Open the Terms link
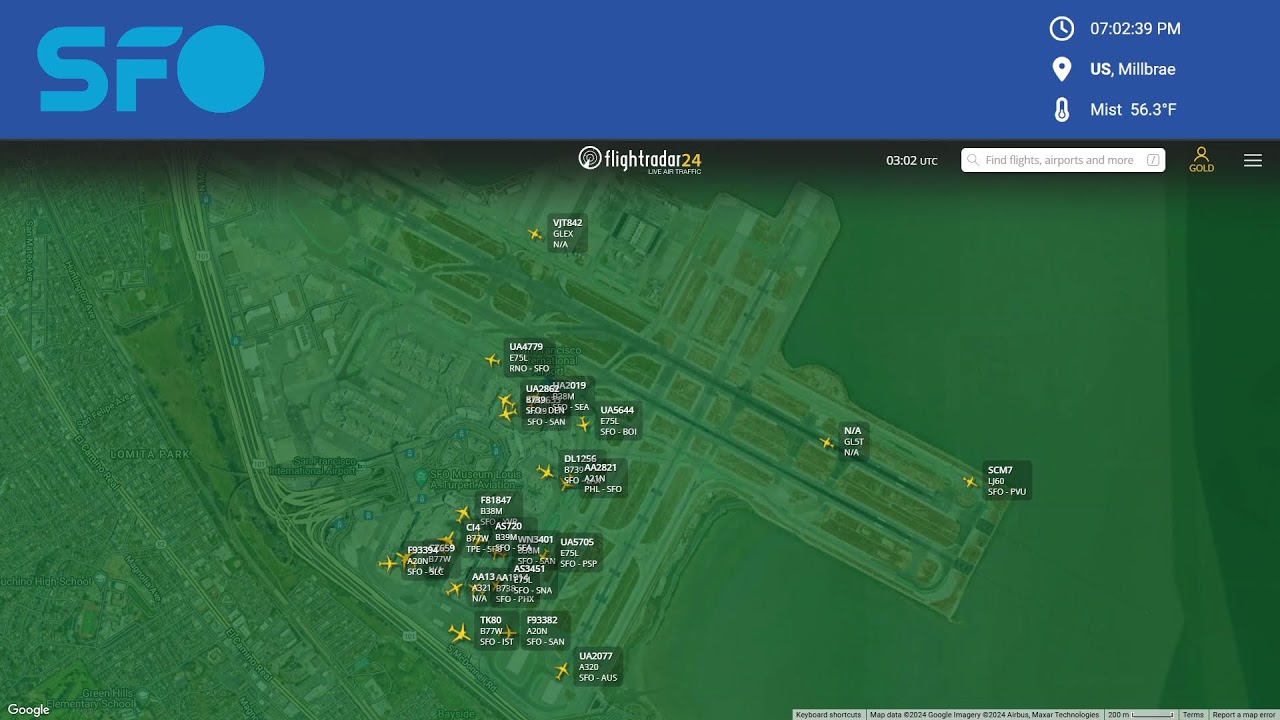 pyautogui.click(x=1193, y=715)
